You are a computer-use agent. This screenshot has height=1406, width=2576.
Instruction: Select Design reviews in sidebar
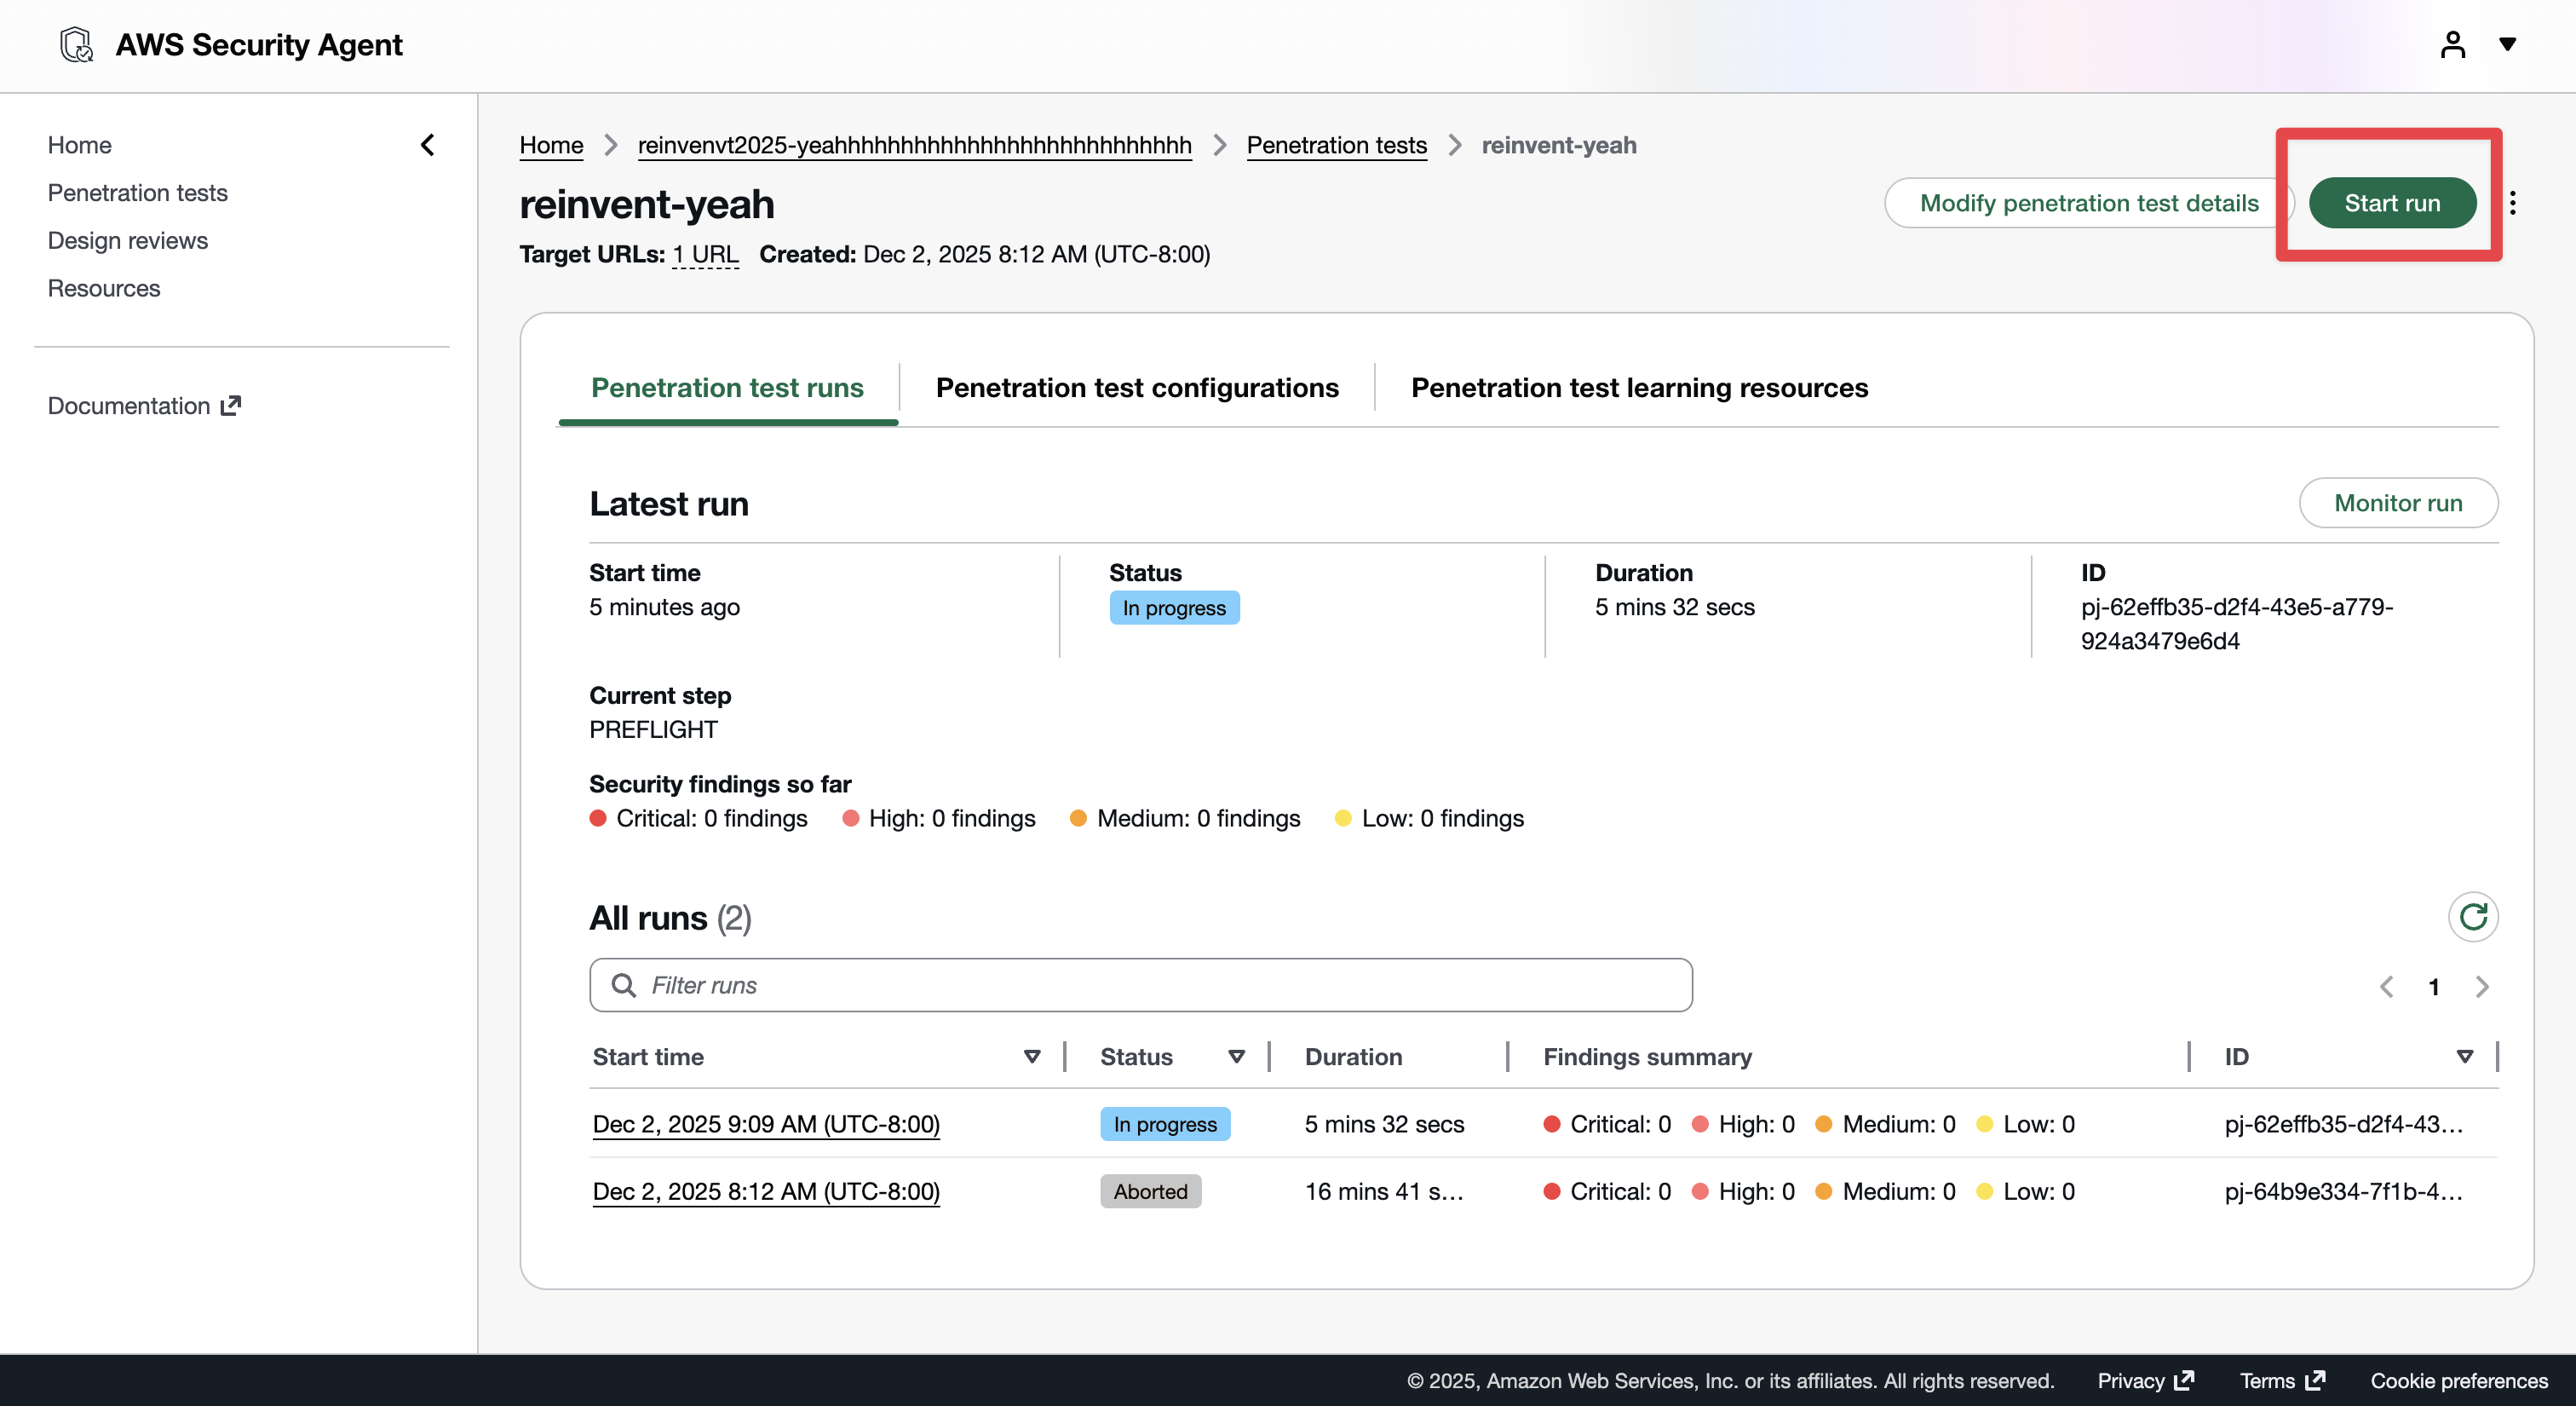click(128, 241)
